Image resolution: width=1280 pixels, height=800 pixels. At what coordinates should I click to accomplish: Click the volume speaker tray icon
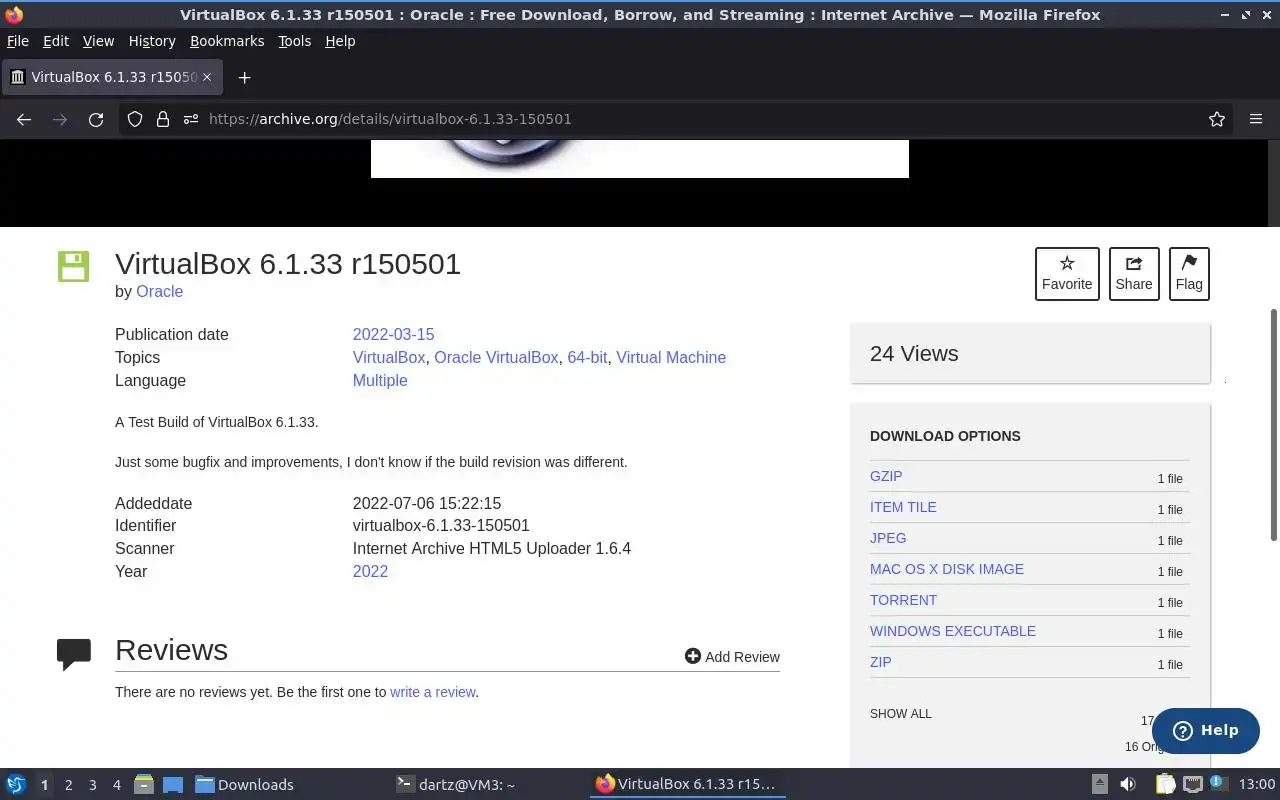click(x=1128, y=784)
